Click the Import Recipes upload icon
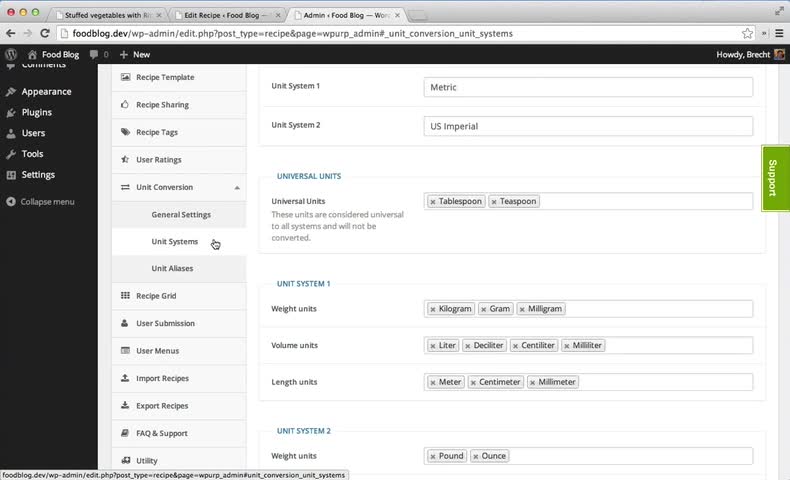790x480 pixels. (x=125, y=378)
